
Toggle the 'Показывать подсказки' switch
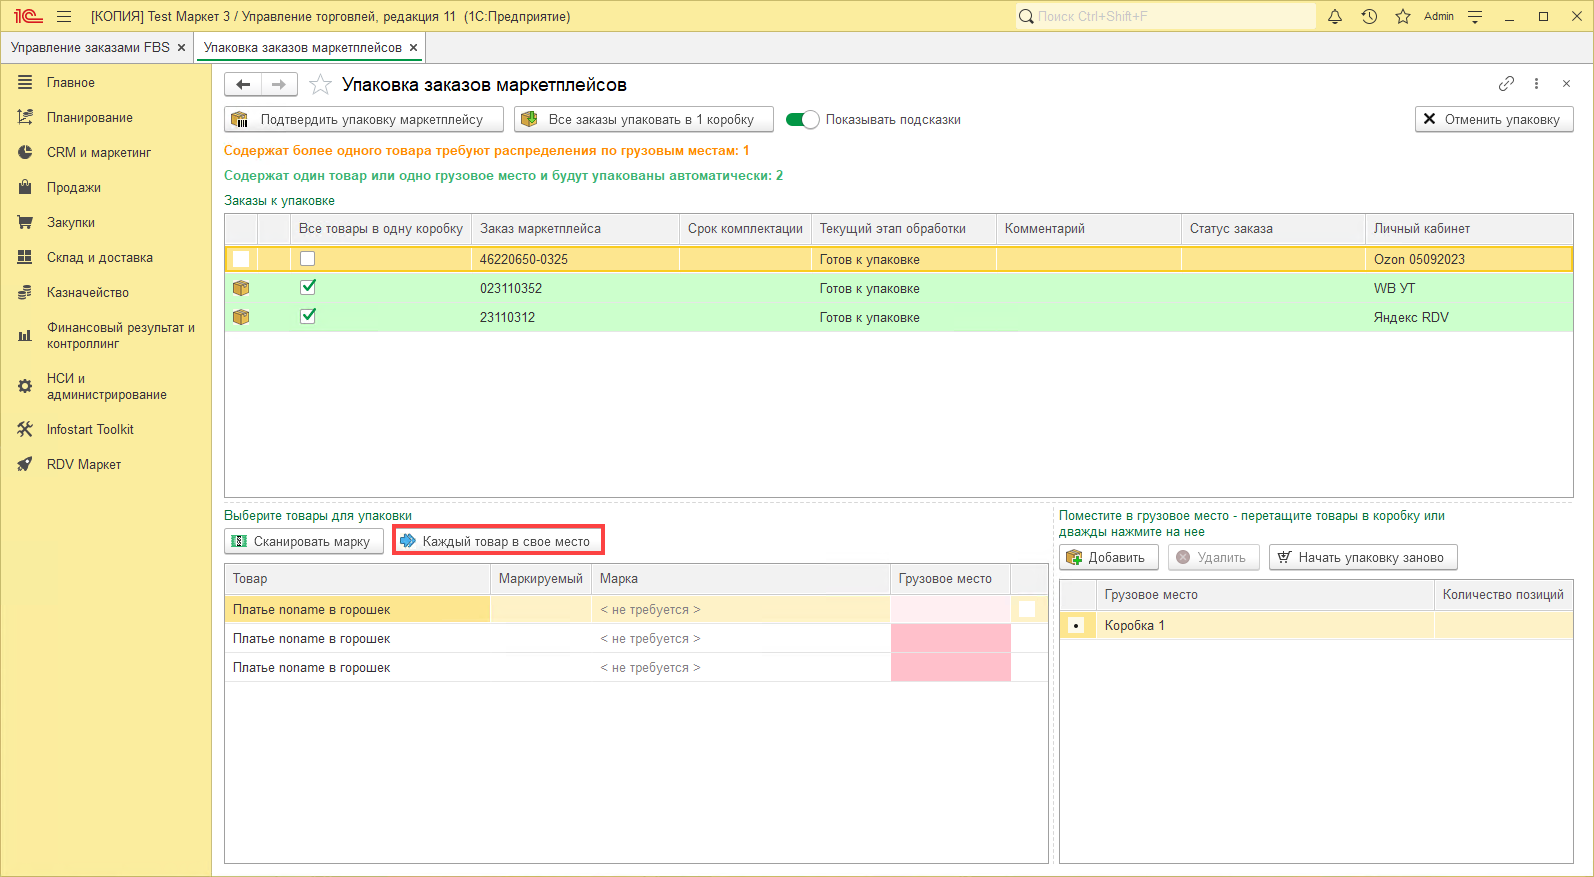coord(802,120)
